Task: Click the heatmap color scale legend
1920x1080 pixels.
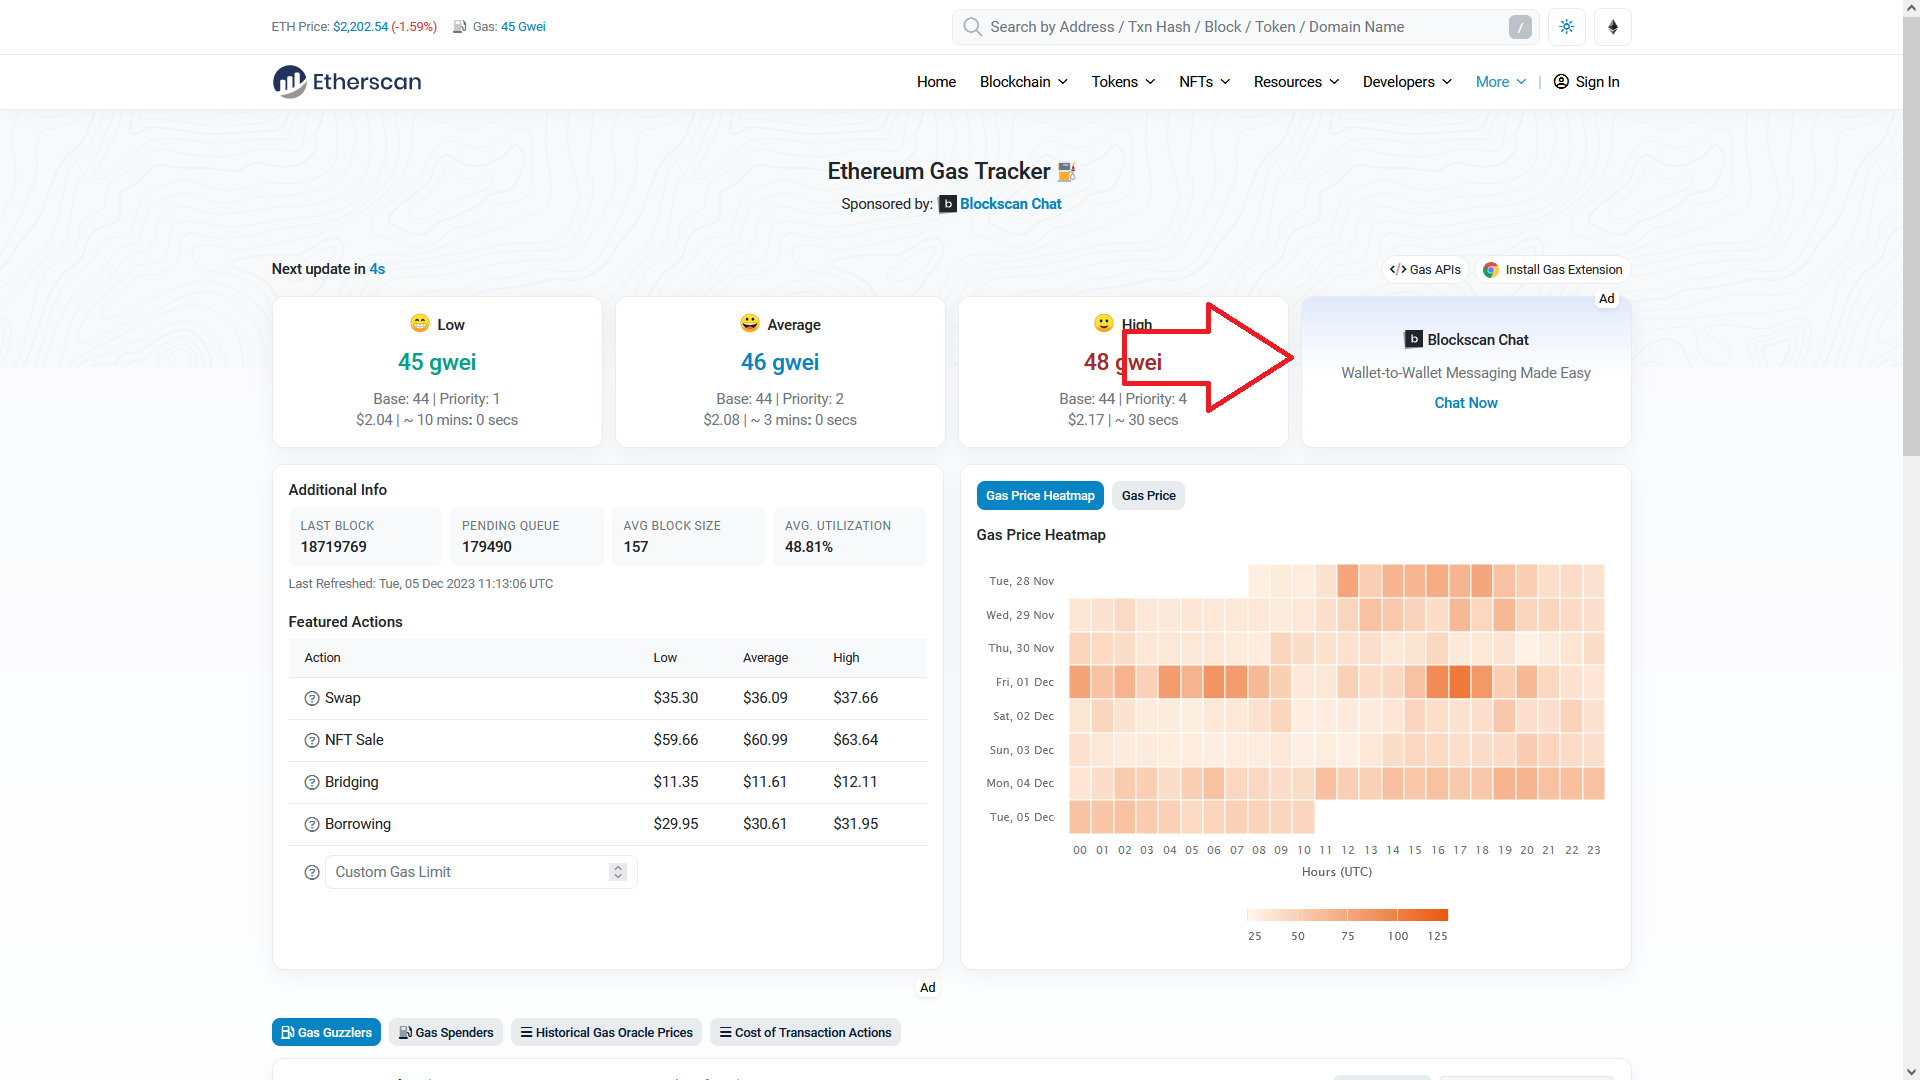Action: point(1346,914)
